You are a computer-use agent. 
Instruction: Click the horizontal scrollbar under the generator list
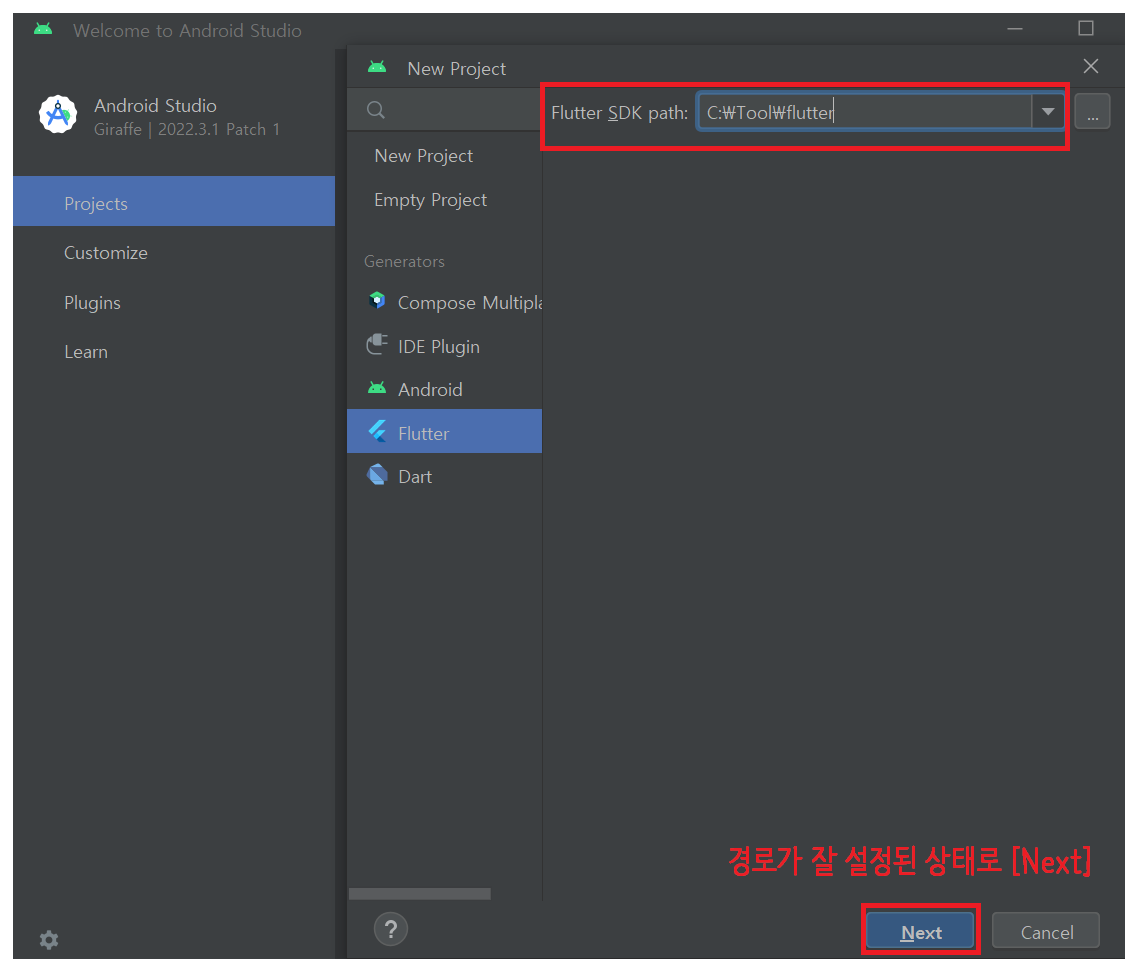pos(420,893)
